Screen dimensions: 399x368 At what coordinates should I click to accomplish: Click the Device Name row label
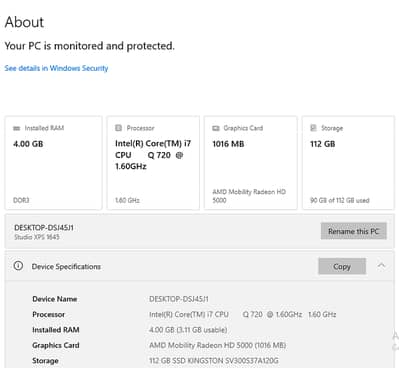tap(55, 299)
